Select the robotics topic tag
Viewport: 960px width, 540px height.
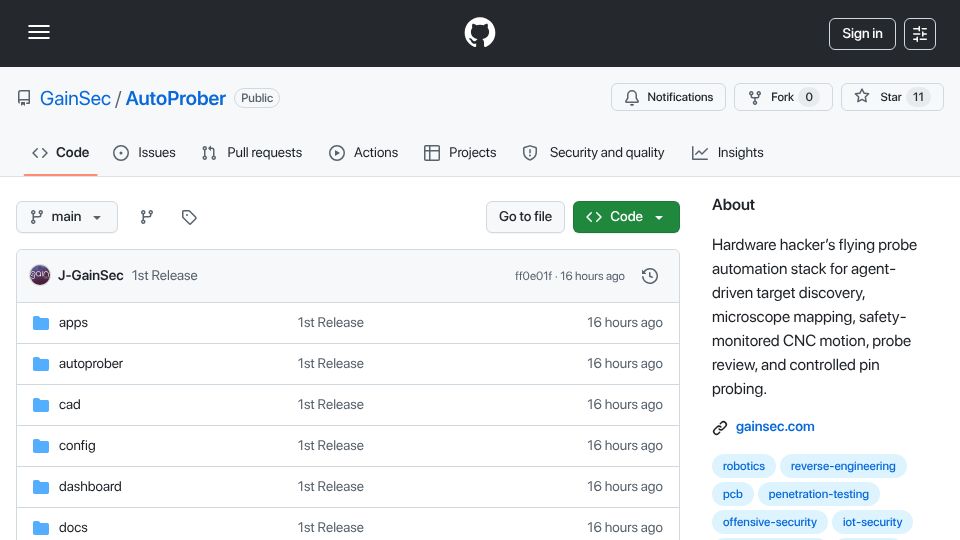click(x=744, y=466)
